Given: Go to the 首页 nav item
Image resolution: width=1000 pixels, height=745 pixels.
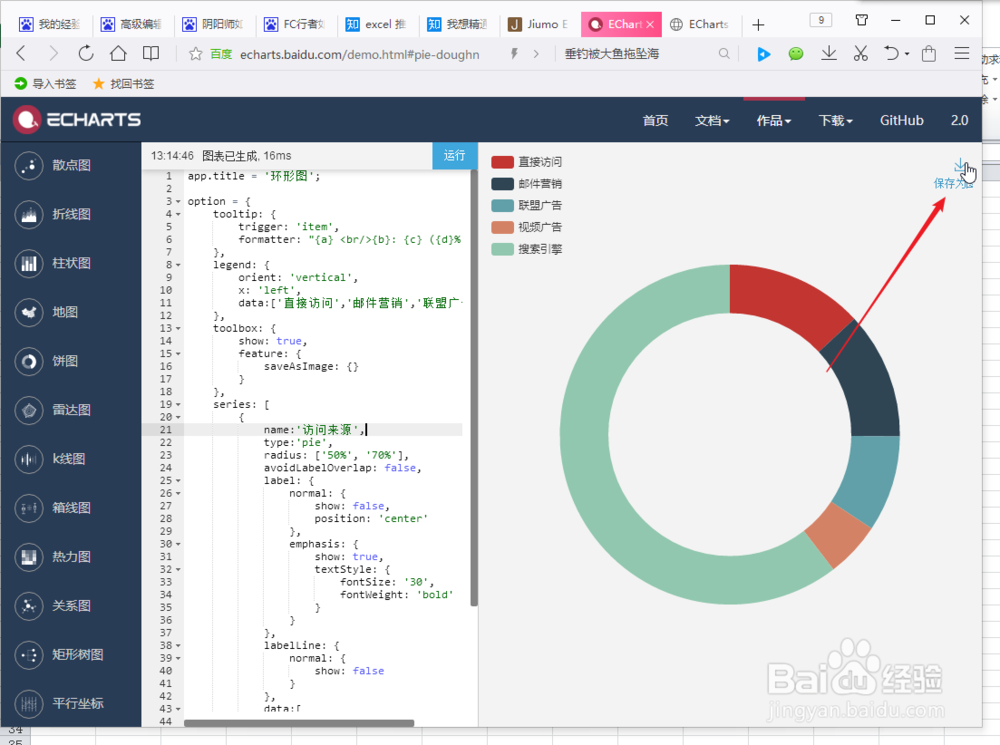Looking at the screenshot, I should click(x=656, y=121).
